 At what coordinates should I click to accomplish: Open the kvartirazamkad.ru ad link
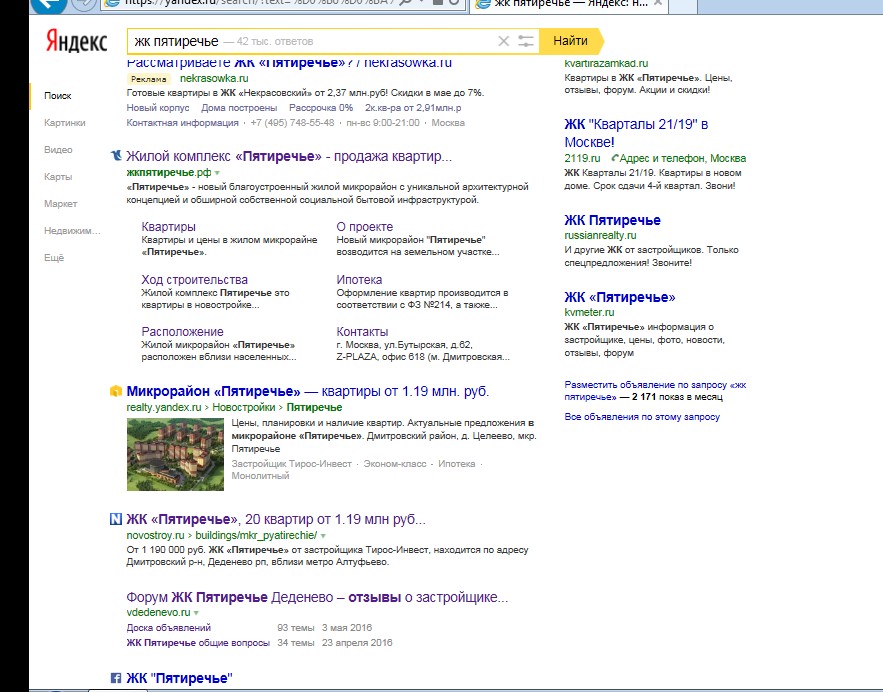pyautogui.click(x=606, y=63)
